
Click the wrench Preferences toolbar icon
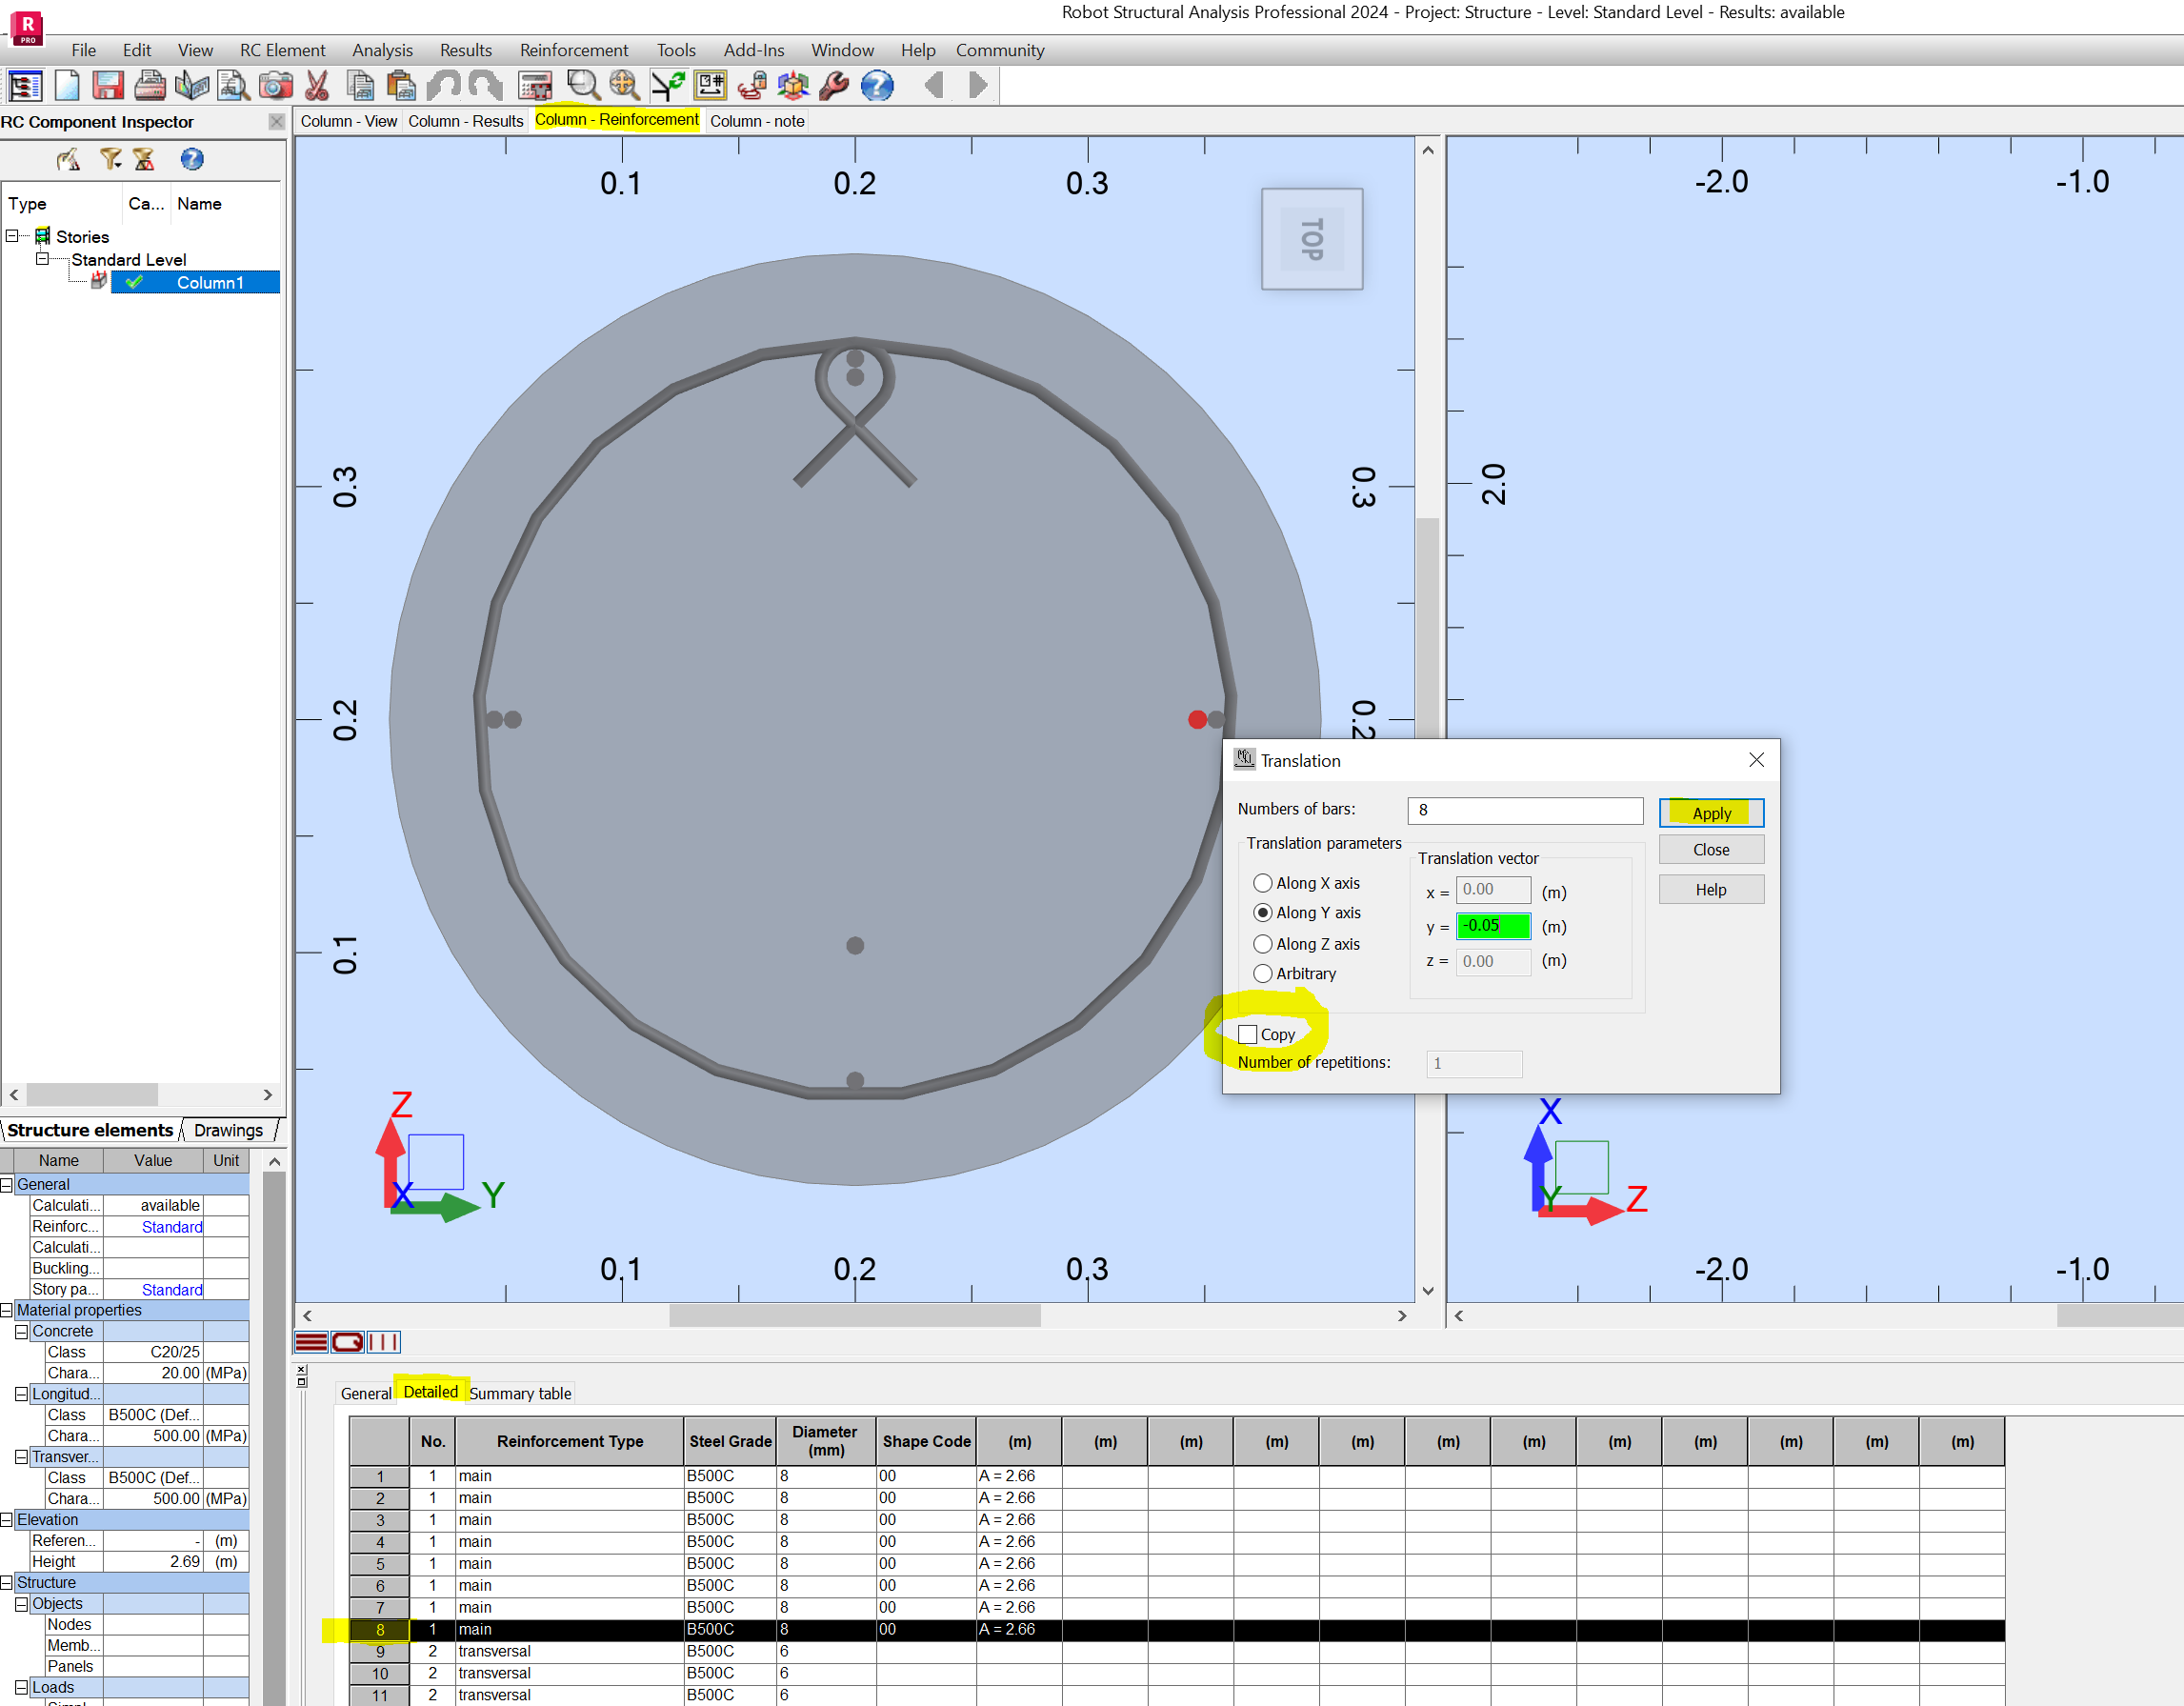[832, 86]
